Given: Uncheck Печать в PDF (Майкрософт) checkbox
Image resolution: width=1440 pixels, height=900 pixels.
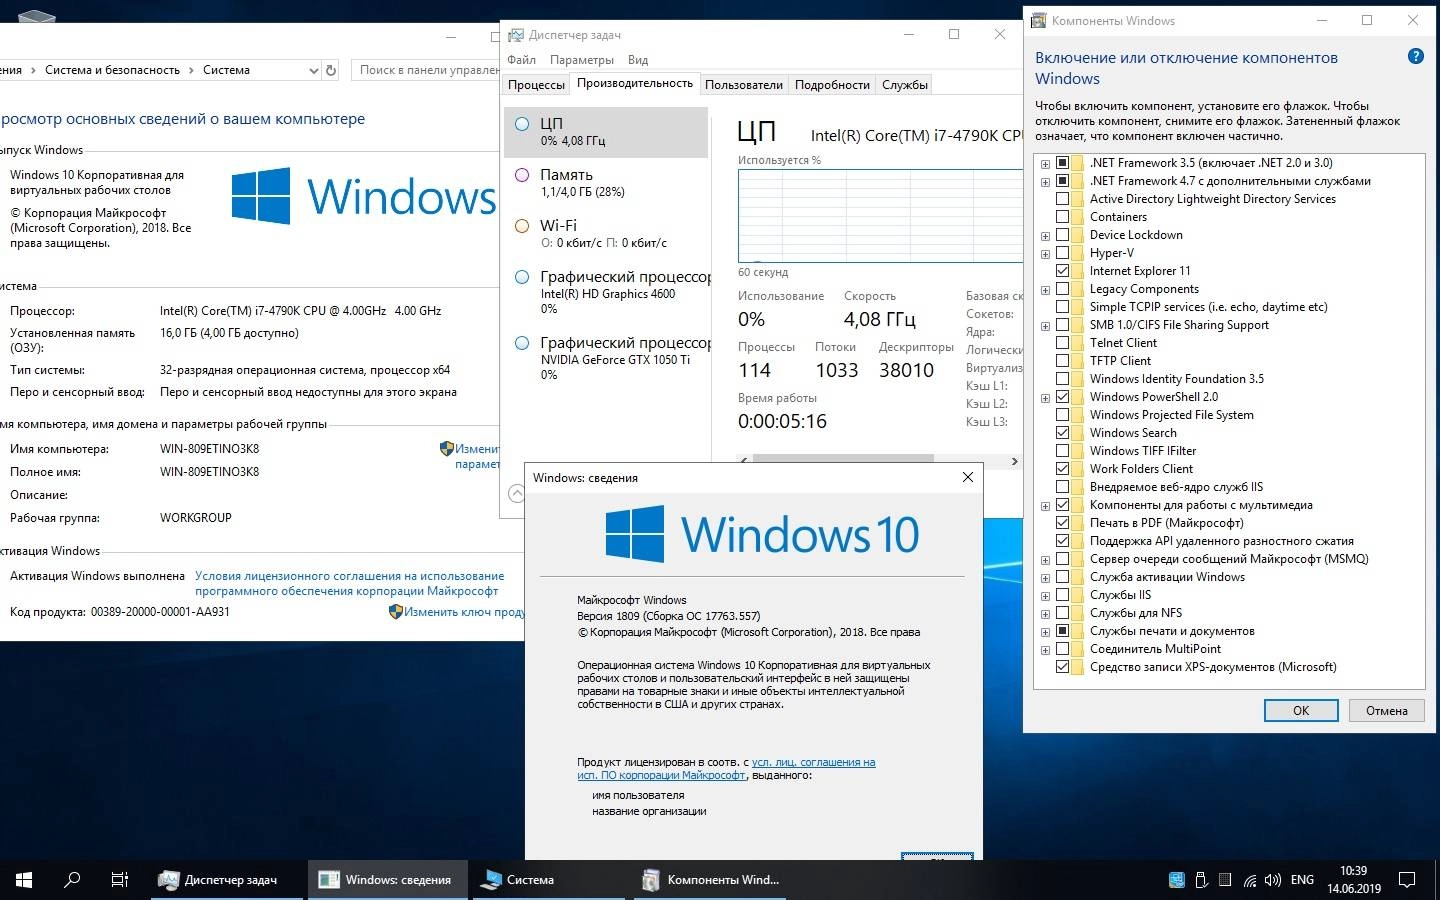Looking at the screenshot, I should click(1062, 523).
